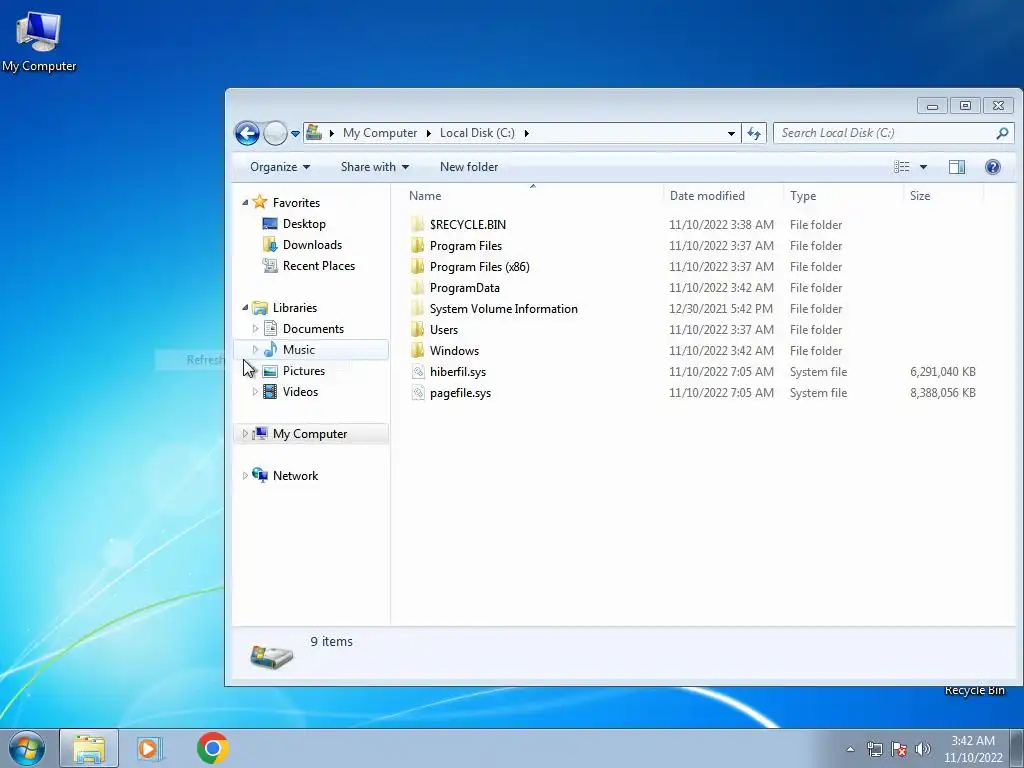Show hidden system tray icons

point(850,749)
